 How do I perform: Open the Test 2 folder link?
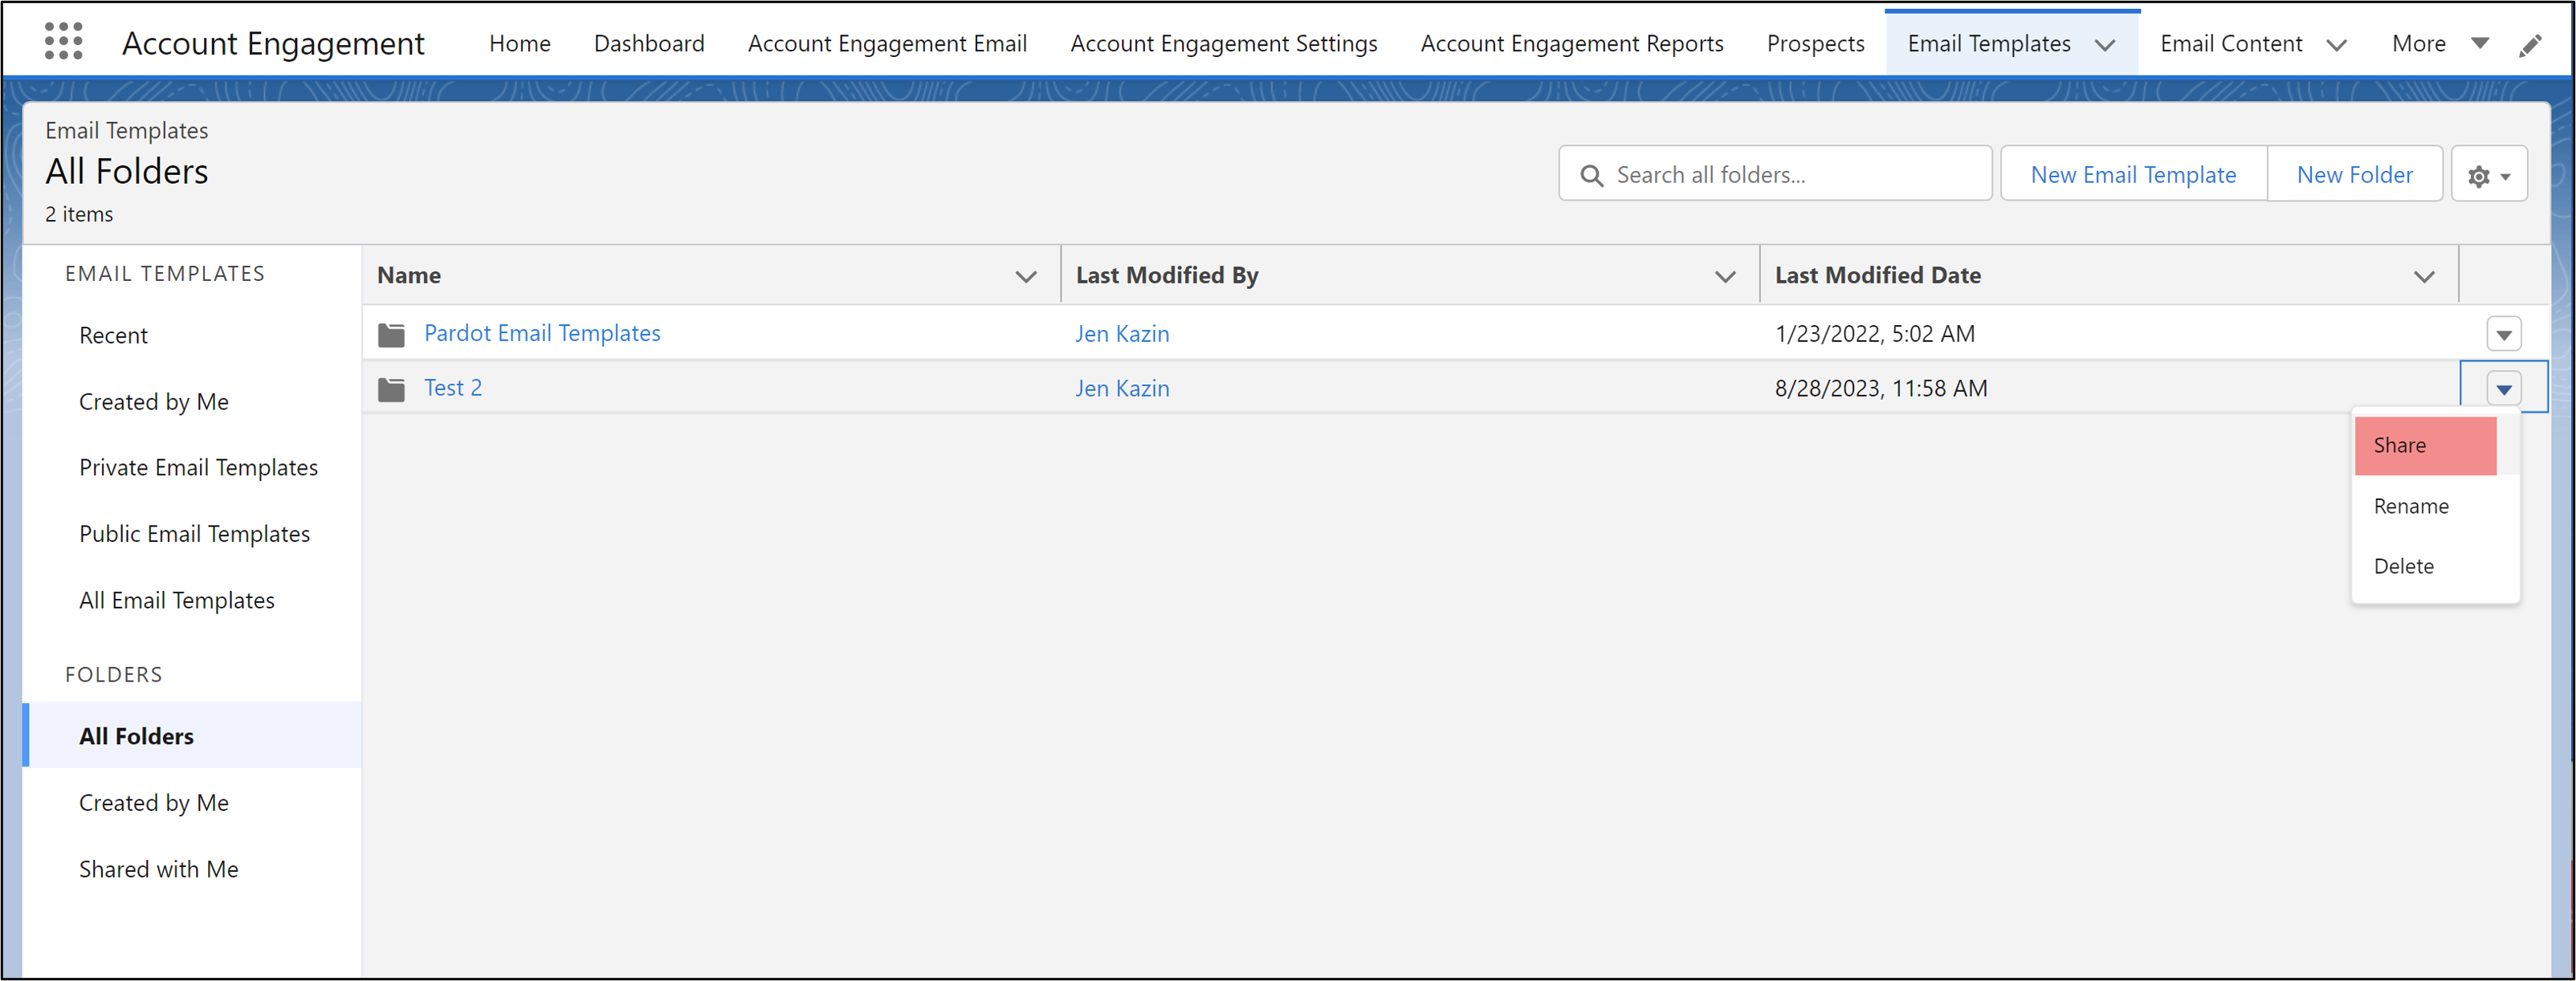coord(453,388)
